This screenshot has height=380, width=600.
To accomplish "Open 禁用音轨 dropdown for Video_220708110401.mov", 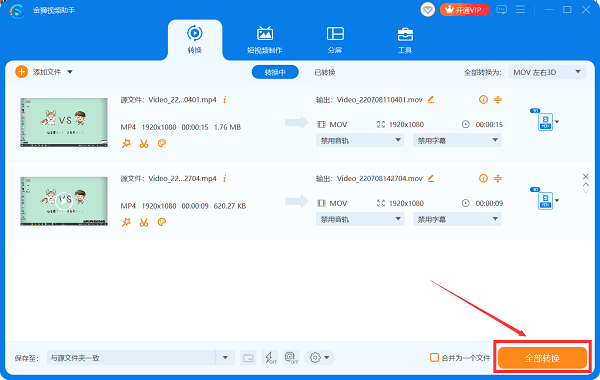I will (360, 140).
